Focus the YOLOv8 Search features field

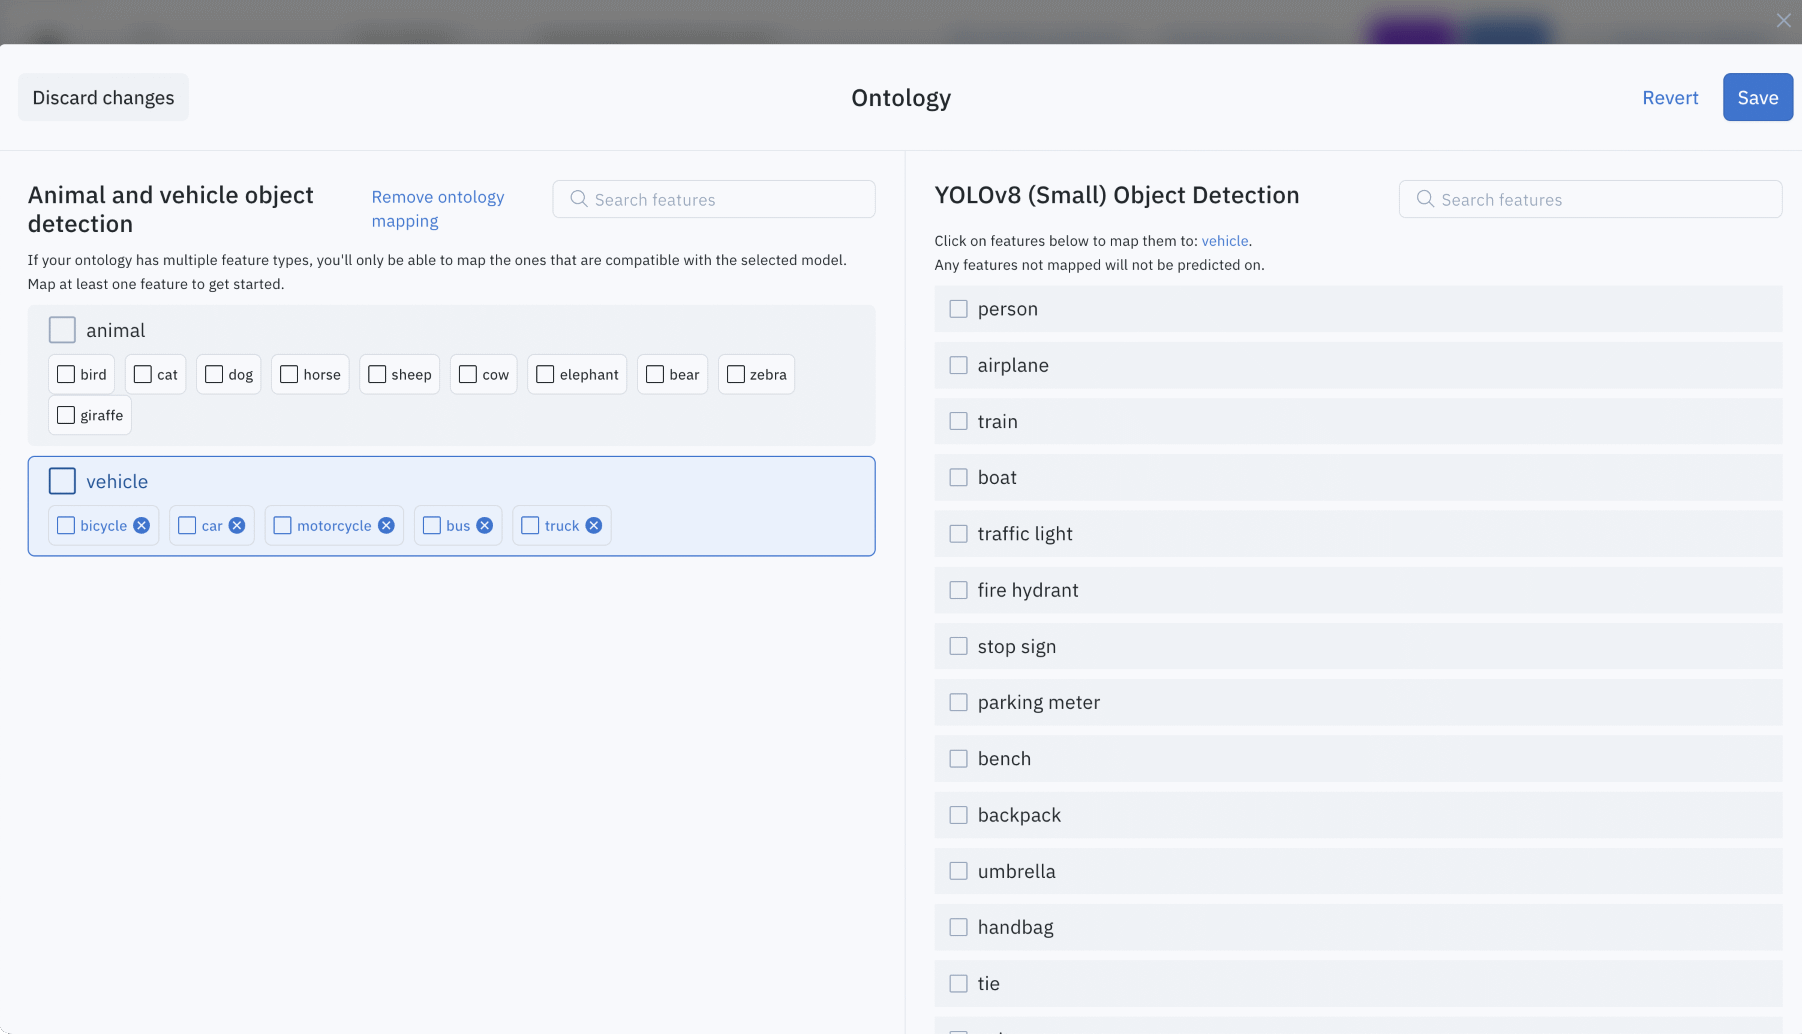click(1590, 199)
